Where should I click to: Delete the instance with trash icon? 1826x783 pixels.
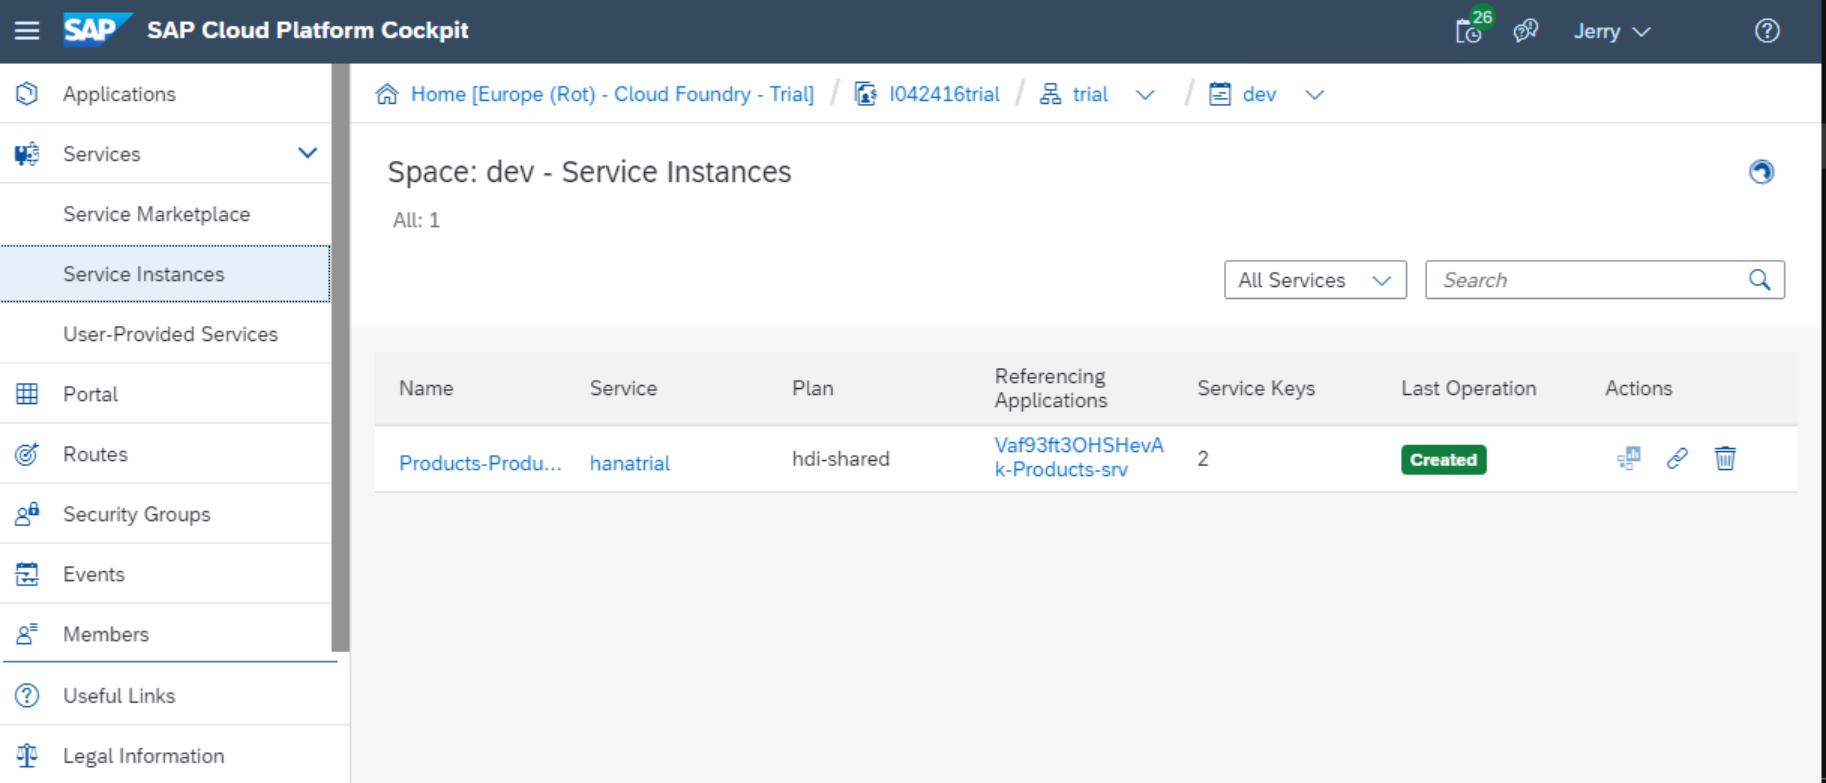(x=1725, y=459)
